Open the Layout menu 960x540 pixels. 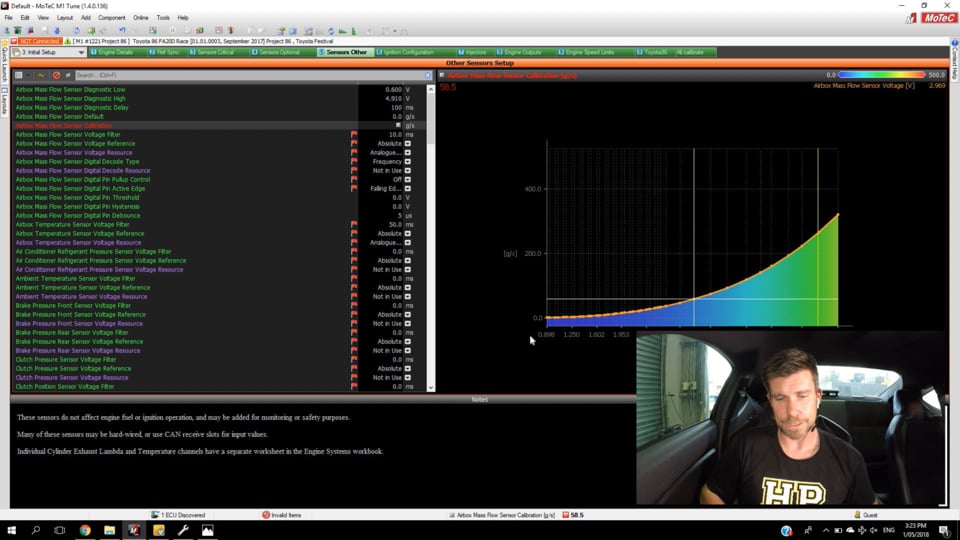click(64, 18)
